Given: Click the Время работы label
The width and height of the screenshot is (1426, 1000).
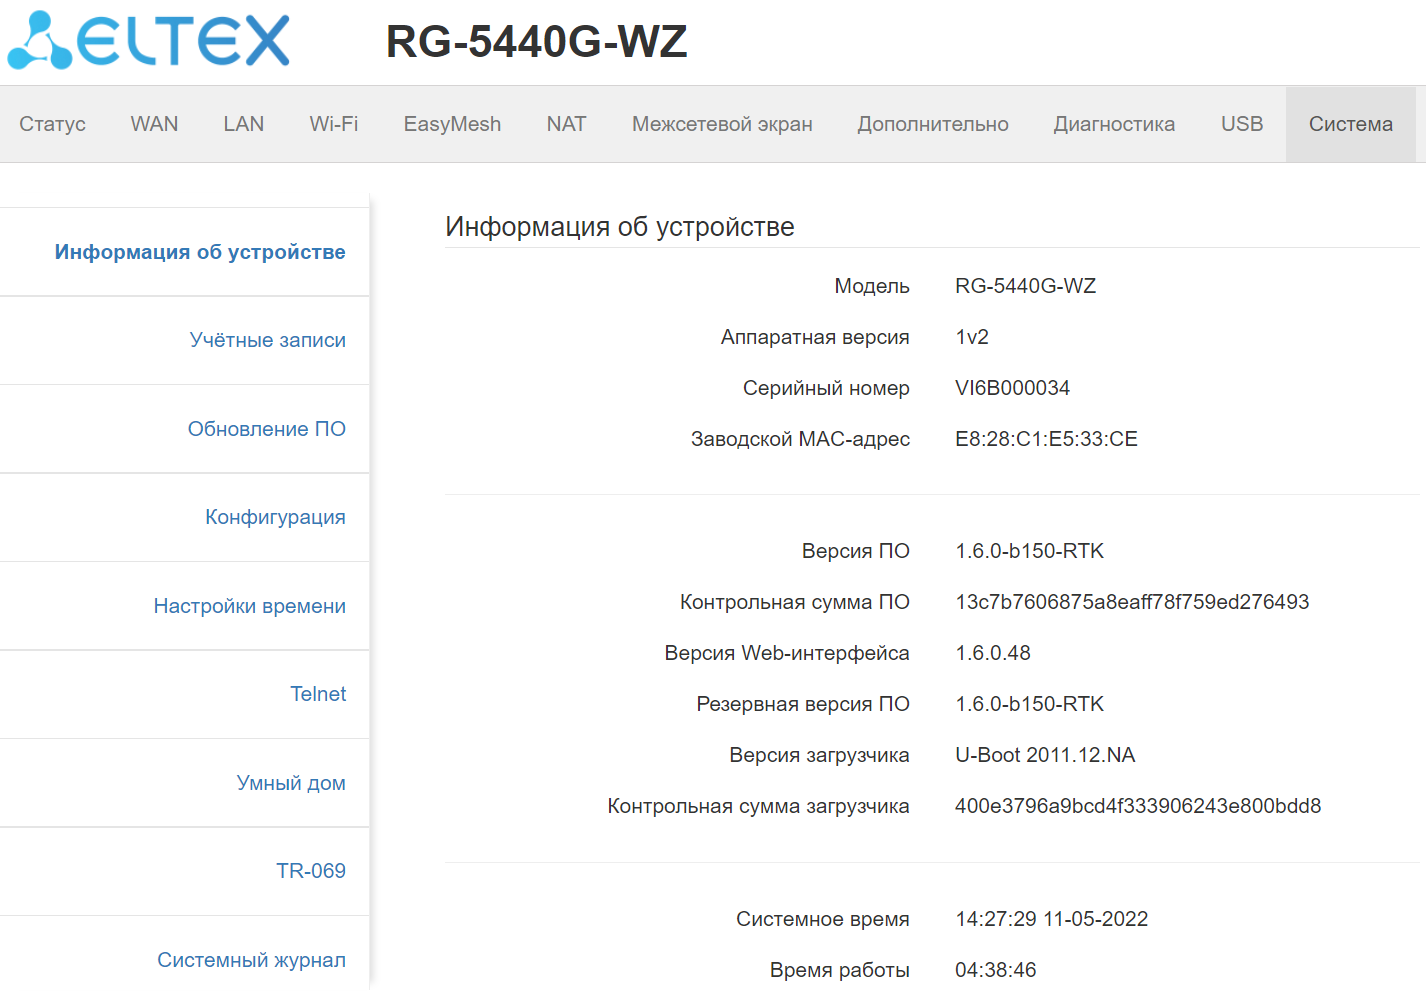Looking at the screenshot, I should pyautogui.click(x=840, y=970).
